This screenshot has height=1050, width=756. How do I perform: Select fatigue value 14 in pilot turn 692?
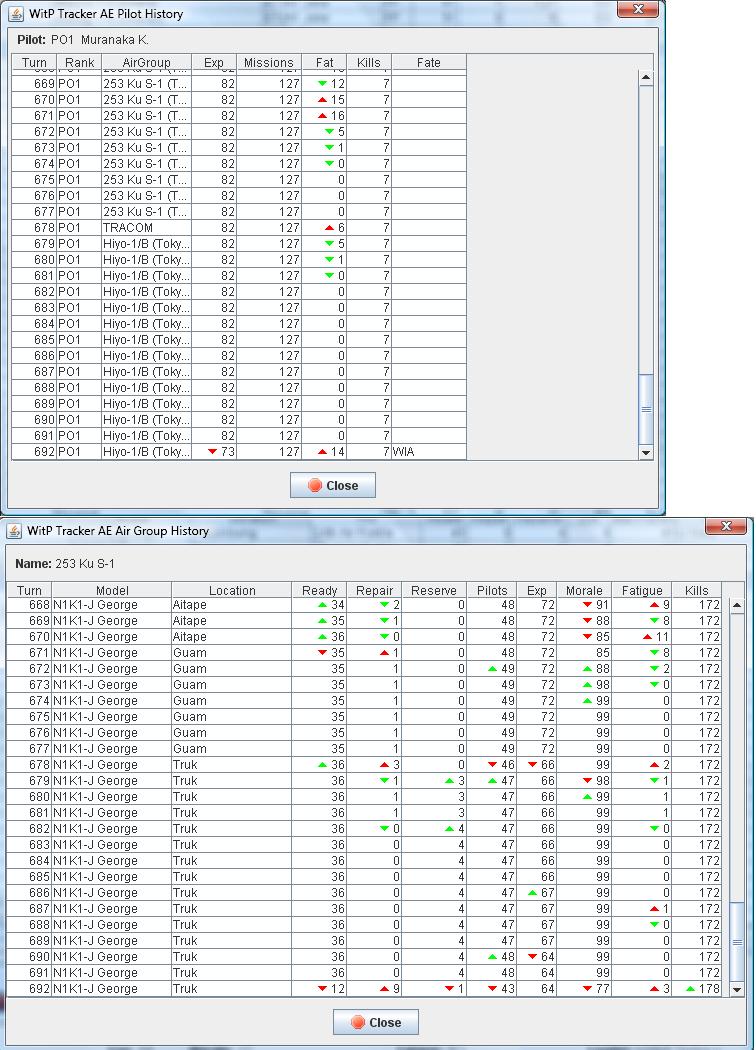[x=324, y=452]
